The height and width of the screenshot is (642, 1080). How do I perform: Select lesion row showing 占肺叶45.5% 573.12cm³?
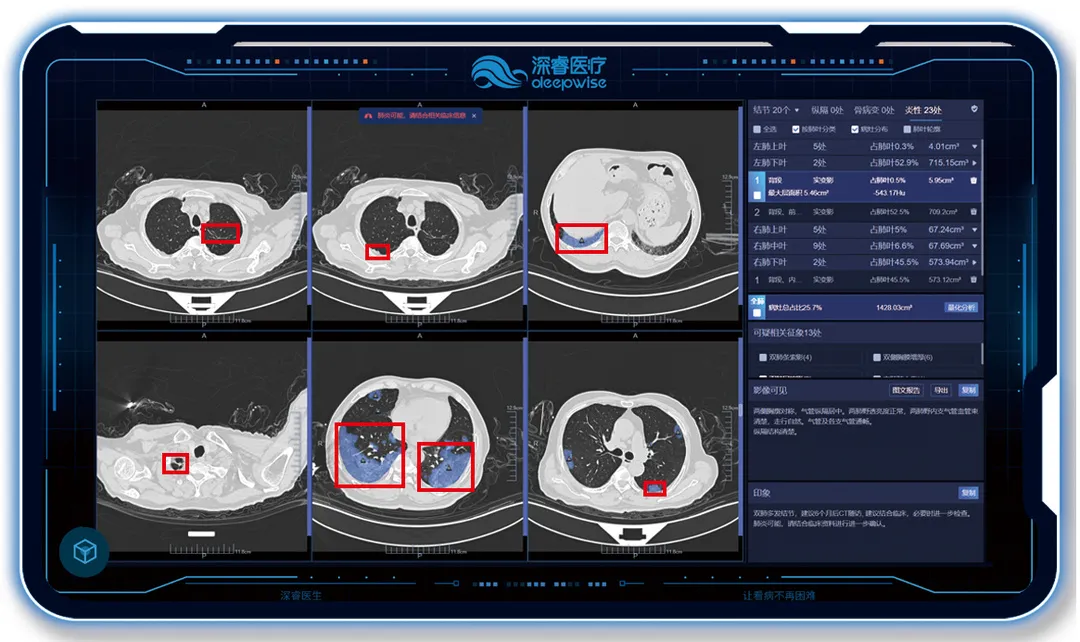(x=865, y=280)
